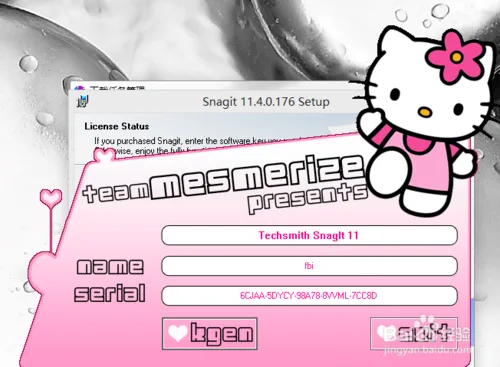The image size is (500, 367).
Task: Click the 'If you purchased Snagit' instruction text
Action: pyautogui.click(x=187, y=141)
